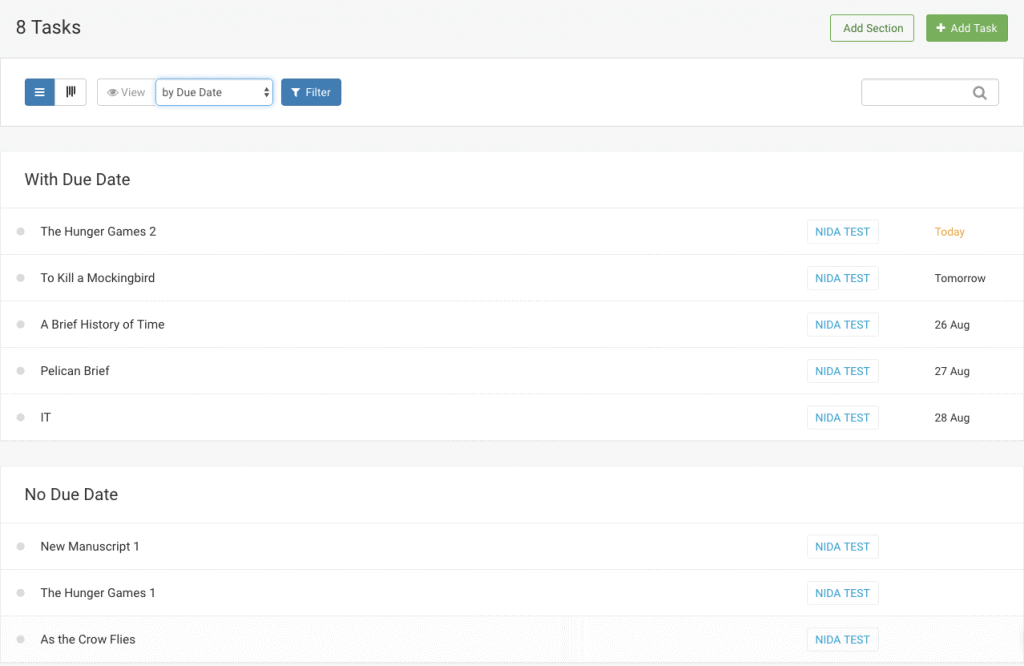The image size is (1024, 666).
Task: Click into the search input field
Action: click(x=920, y=91)
